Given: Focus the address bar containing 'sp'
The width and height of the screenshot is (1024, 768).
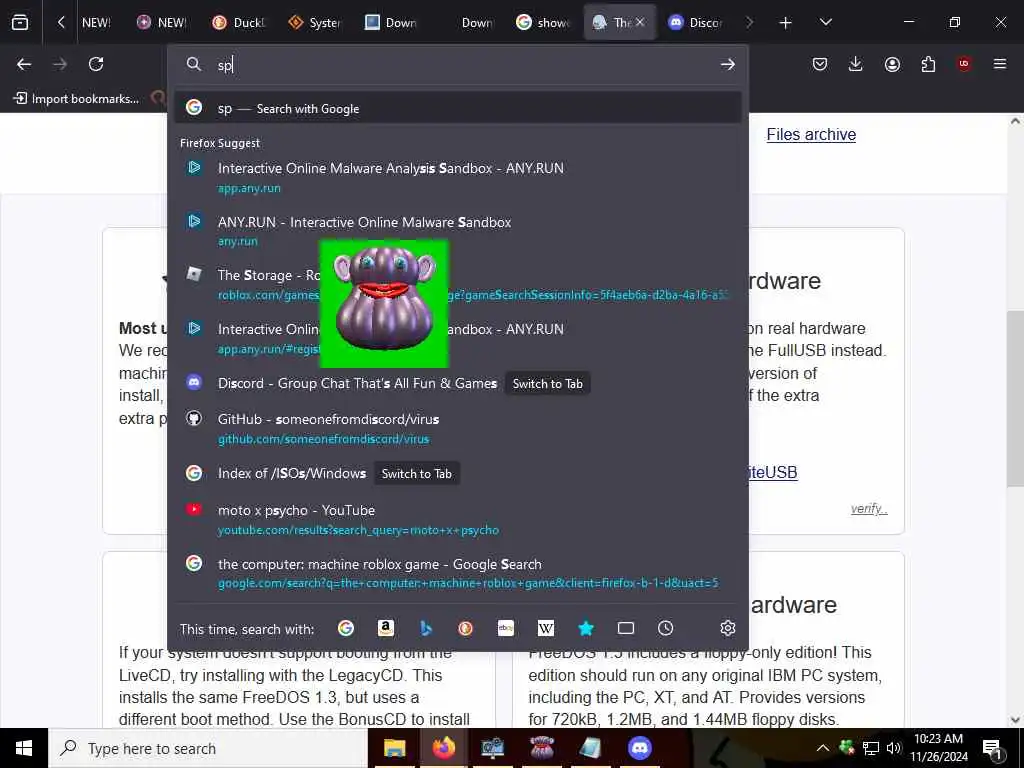Looking at the screenshot, I should (x=457, y=65).
